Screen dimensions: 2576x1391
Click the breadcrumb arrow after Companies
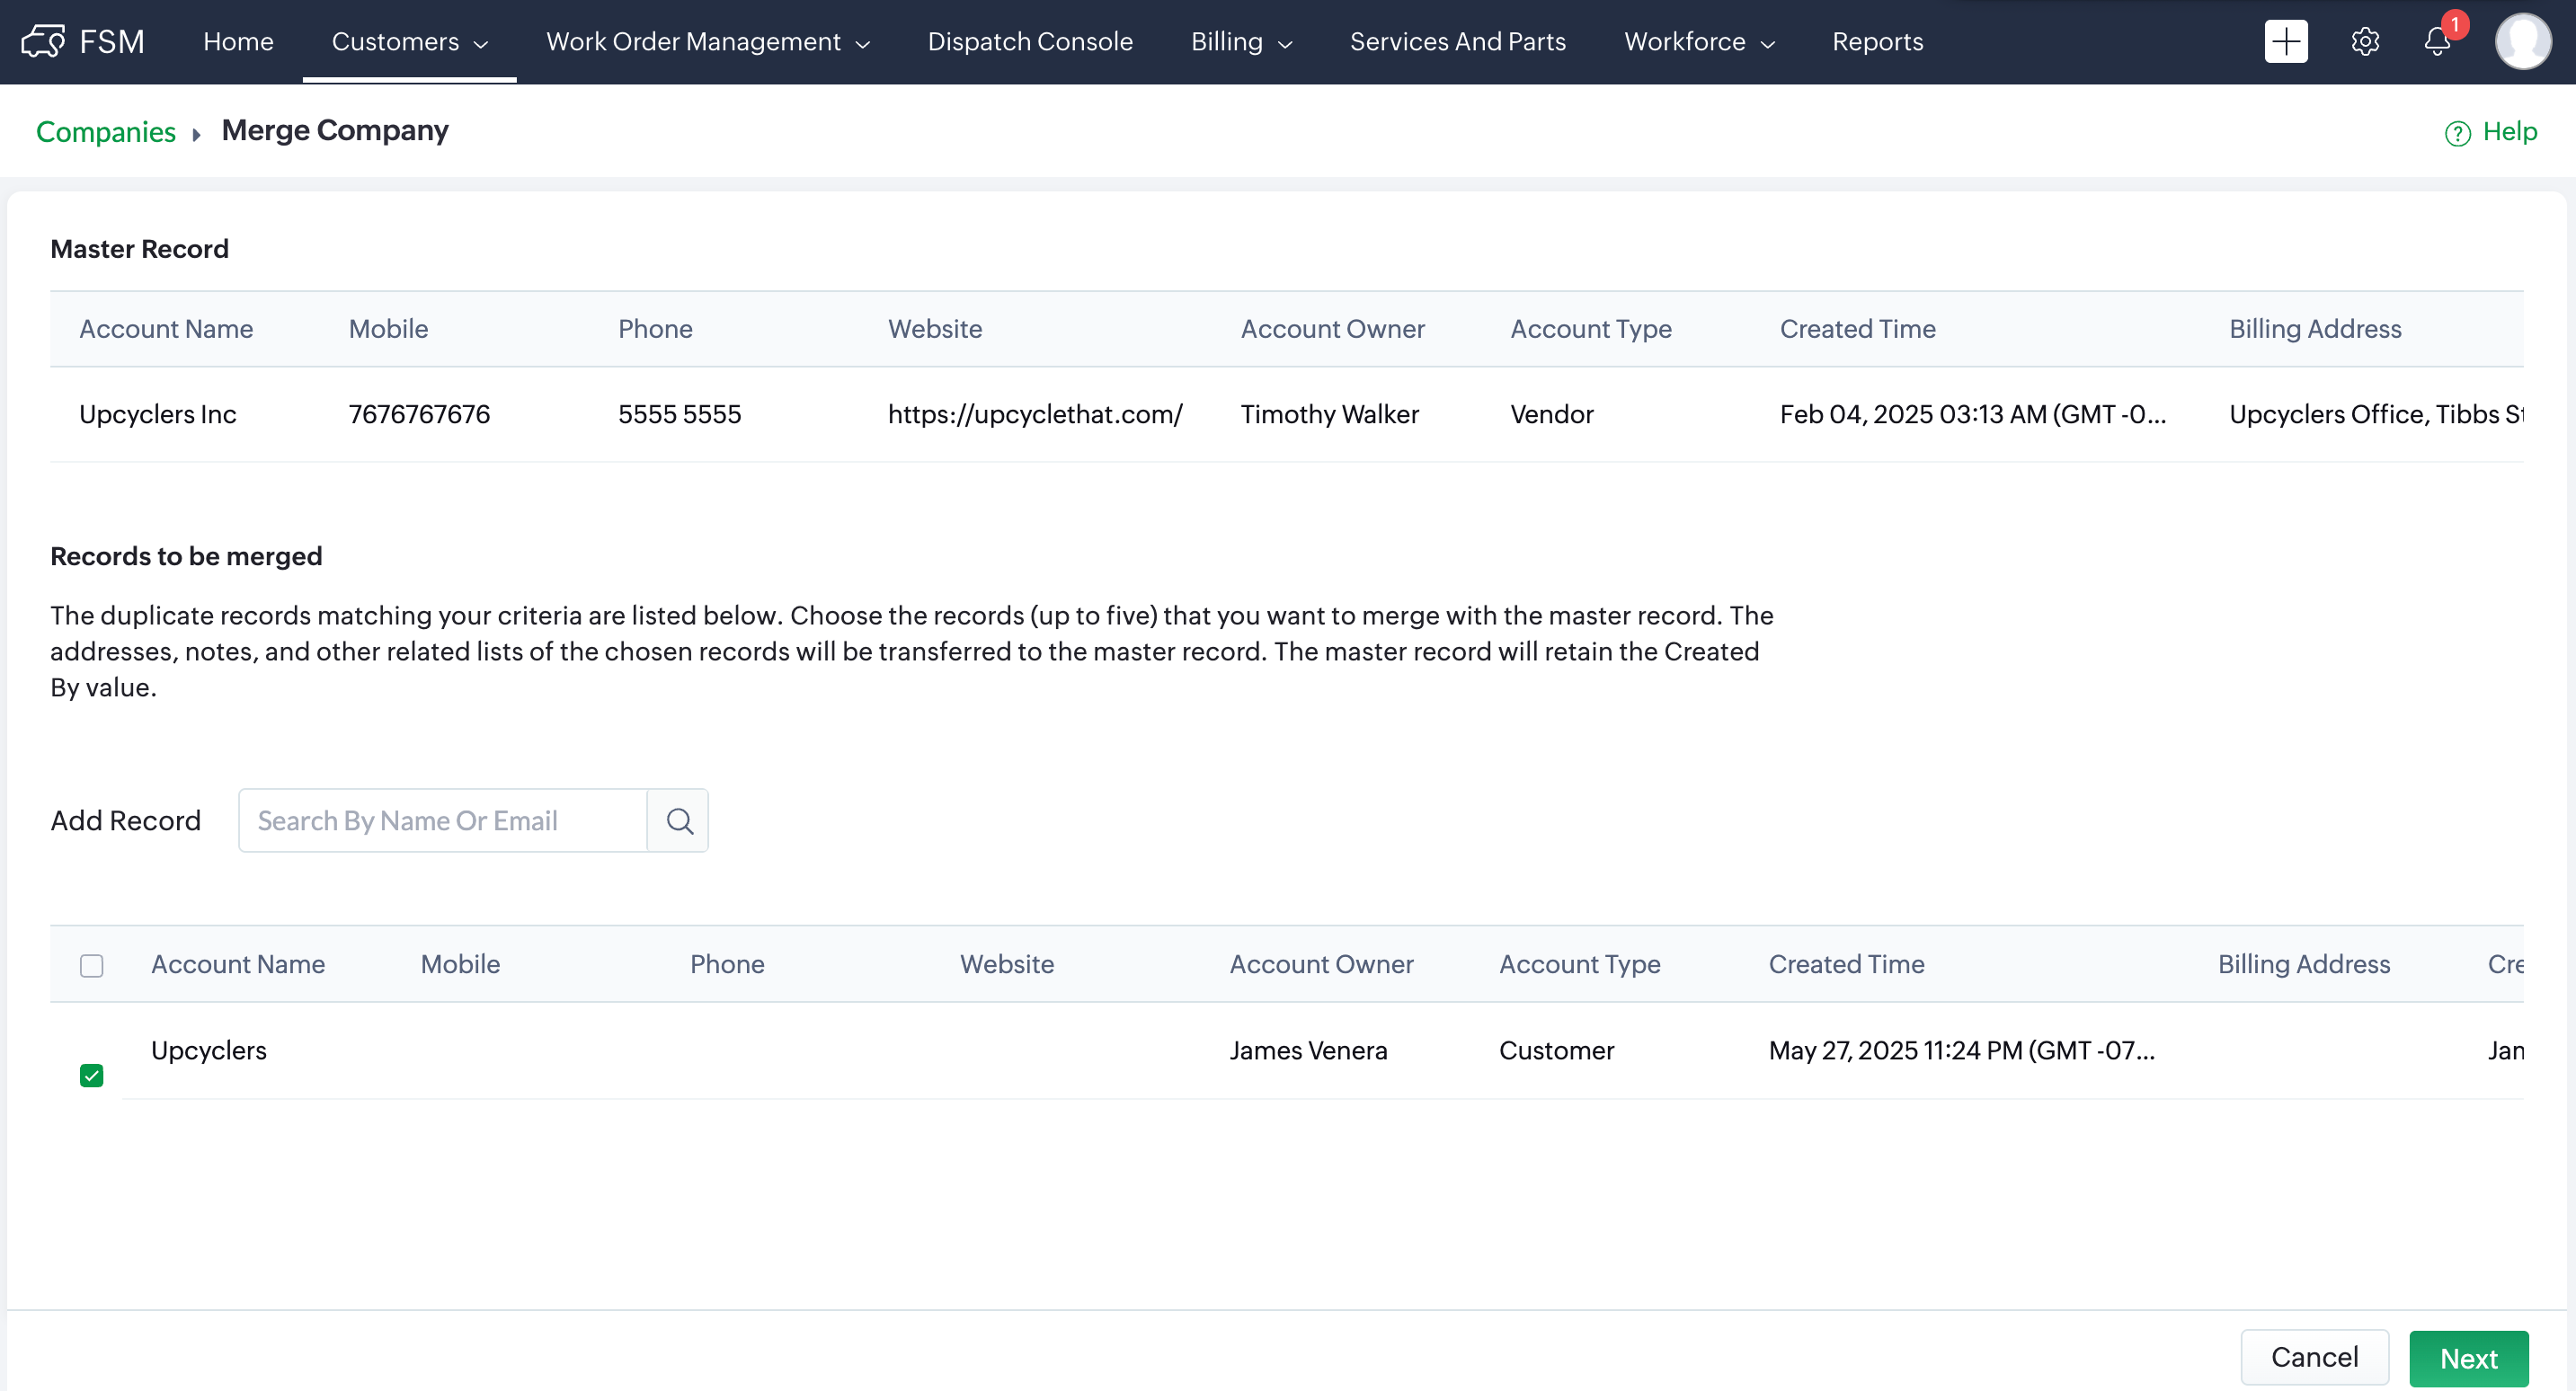pyautogui.click(x=197, y=133)
